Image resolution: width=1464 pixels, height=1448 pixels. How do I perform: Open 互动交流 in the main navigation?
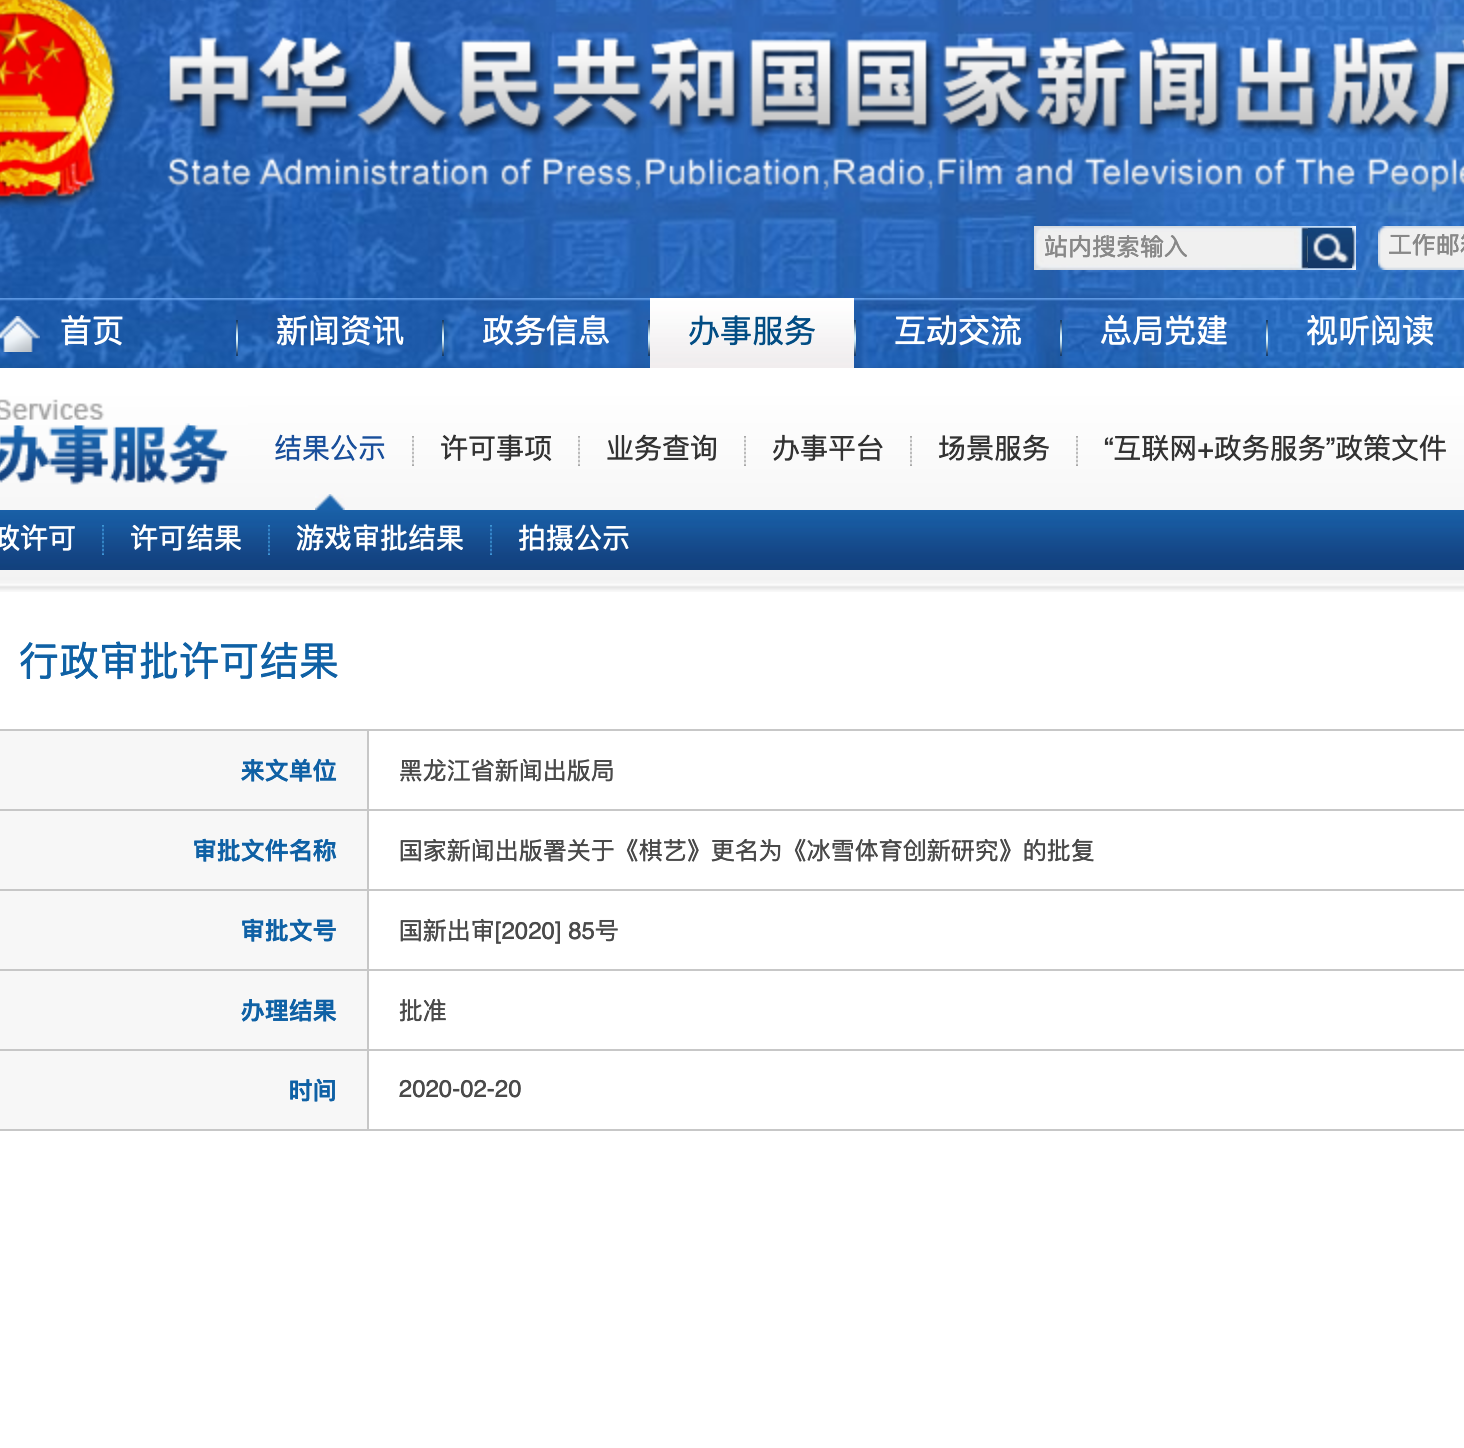(x=958, y=331)
